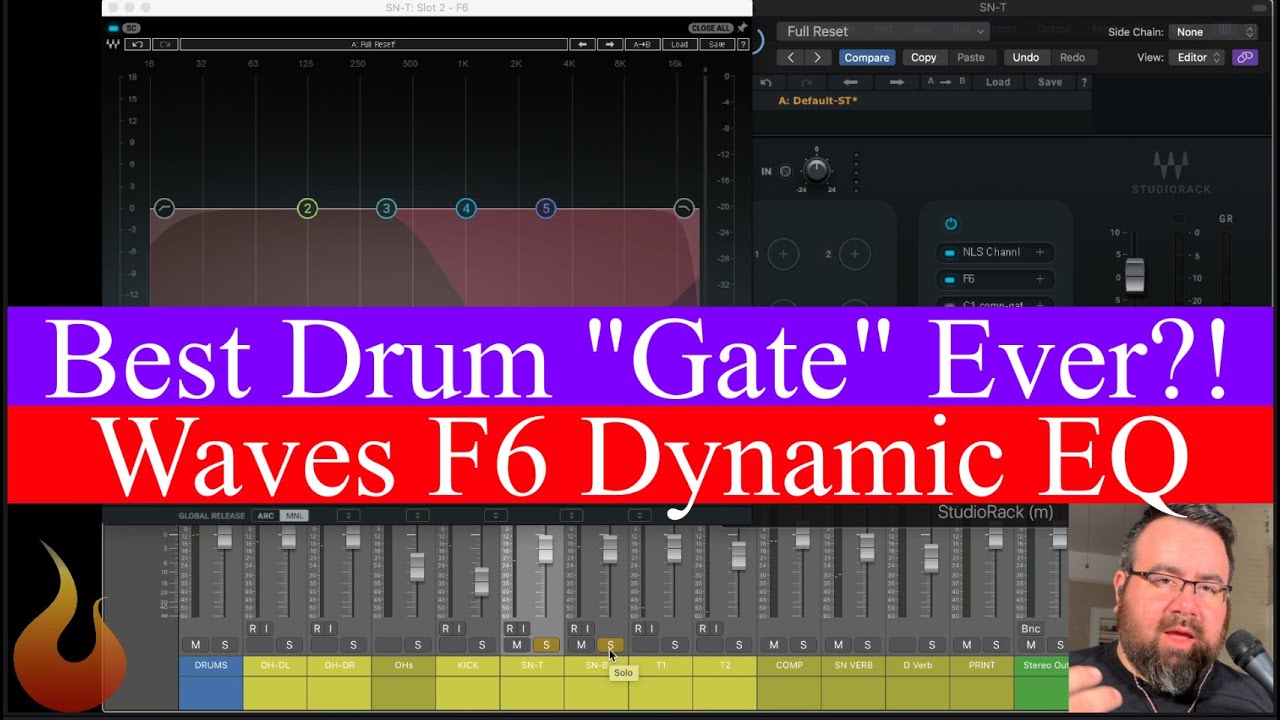Click the 'A: Default-ST*' preset name
The height and width of the screenshot is (720, 1280).
818,101
